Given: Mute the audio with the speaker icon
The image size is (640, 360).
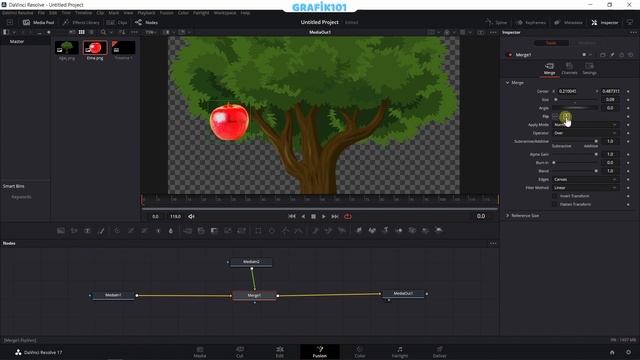Looking at the screenshot, I should pos(191,216).
